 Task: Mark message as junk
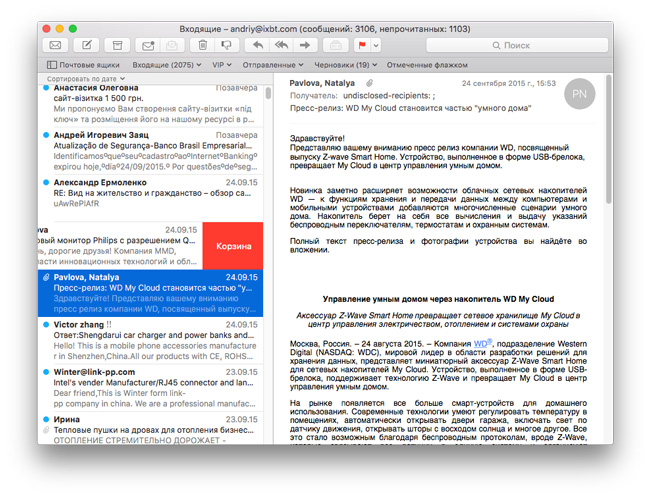pos(227,45)
